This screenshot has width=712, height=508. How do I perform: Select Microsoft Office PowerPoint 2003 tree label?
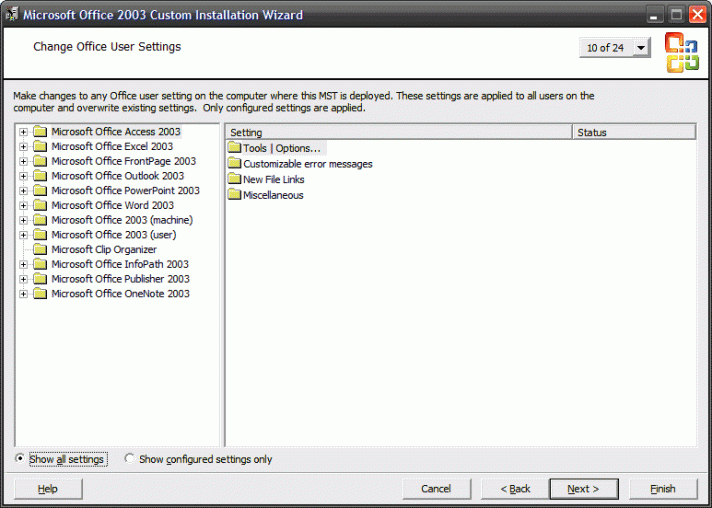125,191
